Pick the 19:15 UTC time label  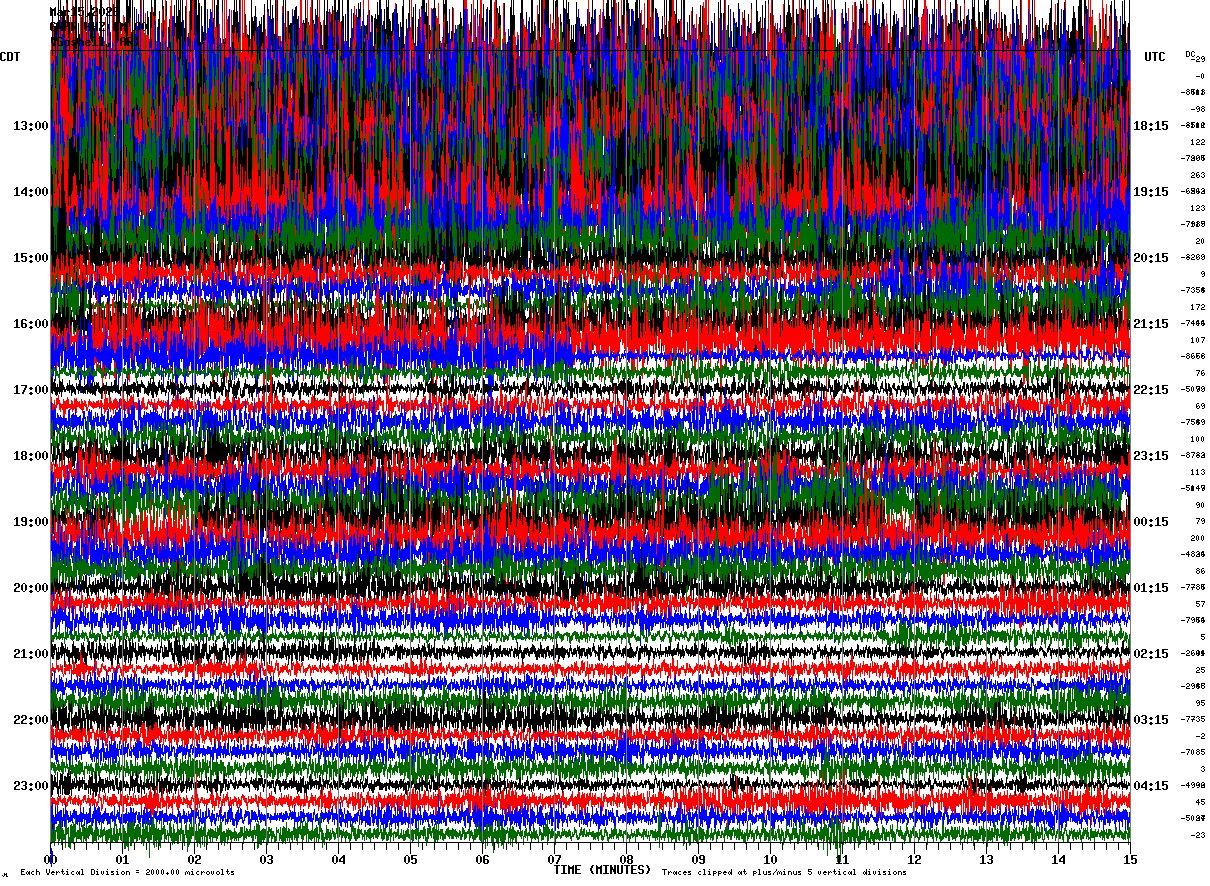(x=1150, y=192)
